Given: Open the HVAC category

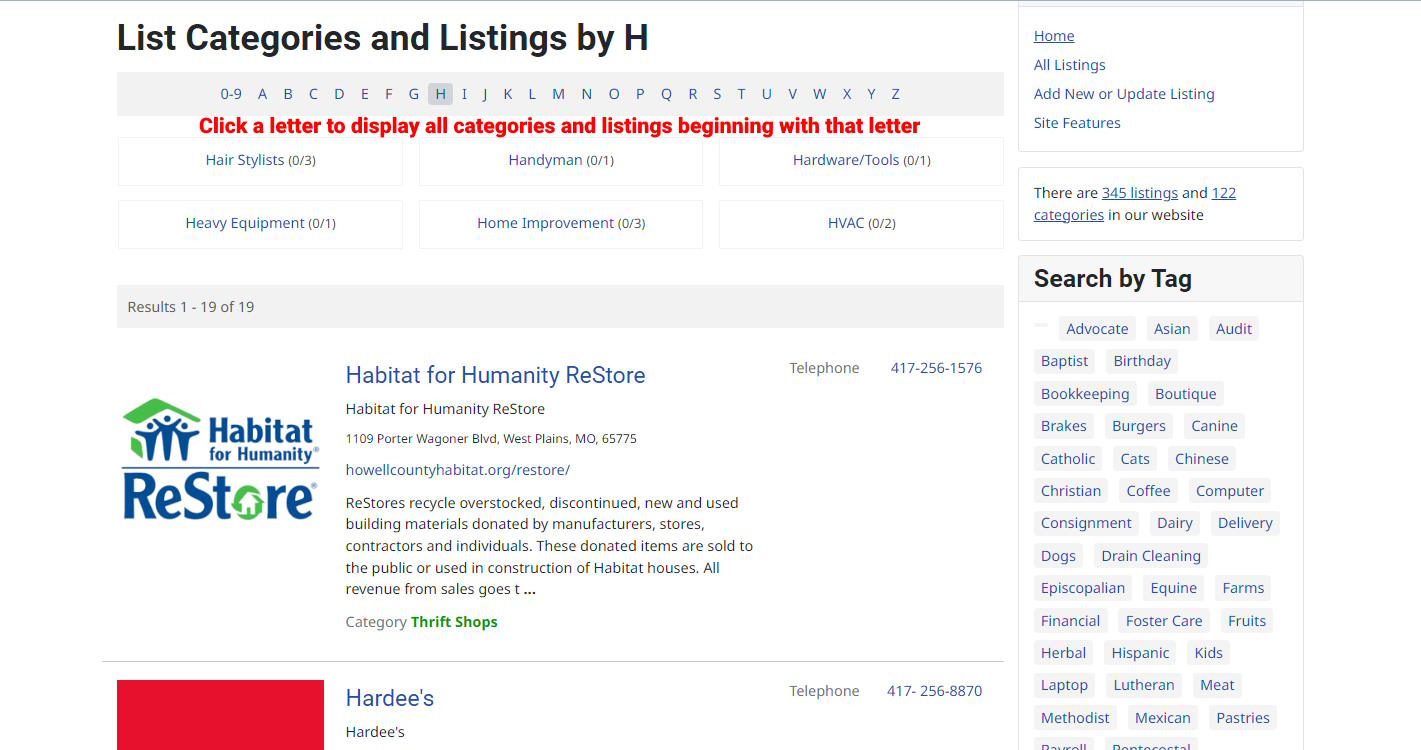Looking at the screenshot, I should [846, 223].
